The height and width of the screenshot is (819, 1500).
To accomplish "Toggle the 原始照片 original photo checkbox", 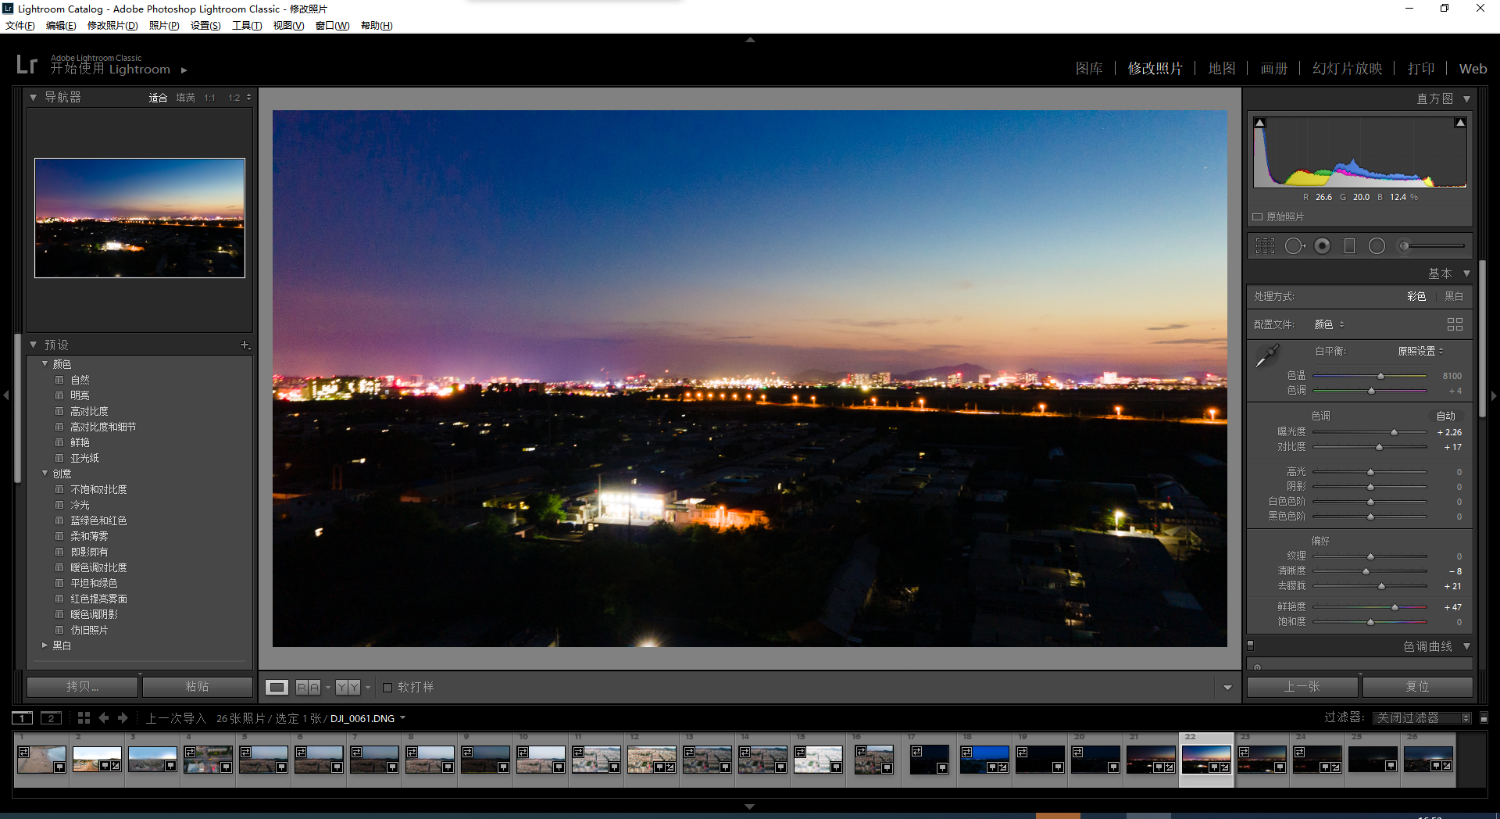I will click(x=1258, y=216).
